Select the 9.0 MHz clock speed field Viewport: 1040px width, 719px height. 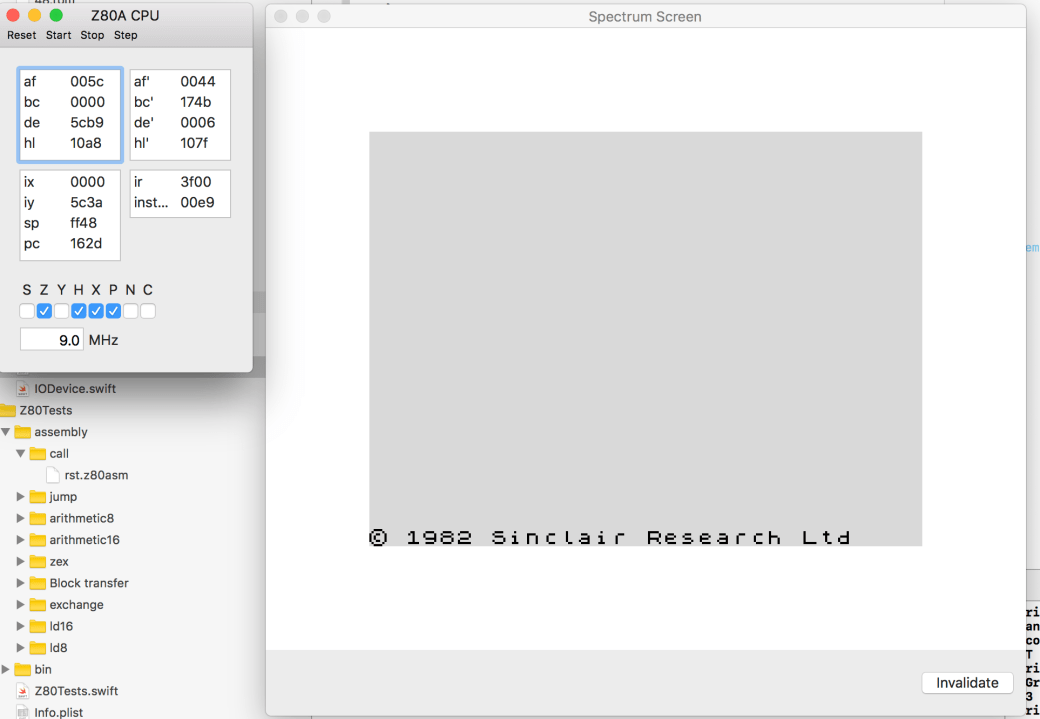51,339
